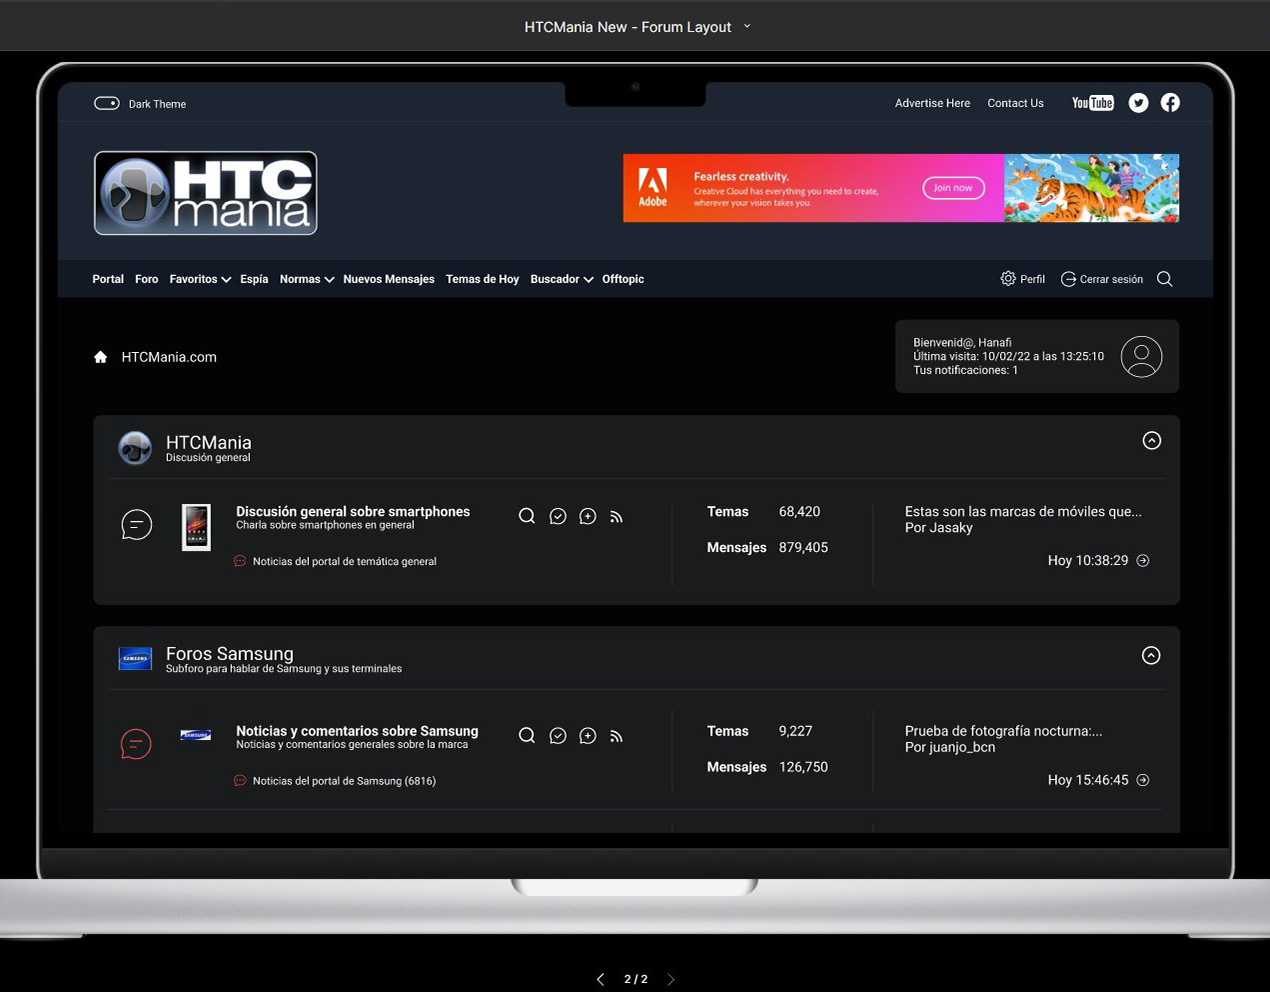Image resolution: width=1270 pixels, height=992 pixels.
Task: Open RSS feed for Discusión general forum
Action: click(x=616, y=517)
